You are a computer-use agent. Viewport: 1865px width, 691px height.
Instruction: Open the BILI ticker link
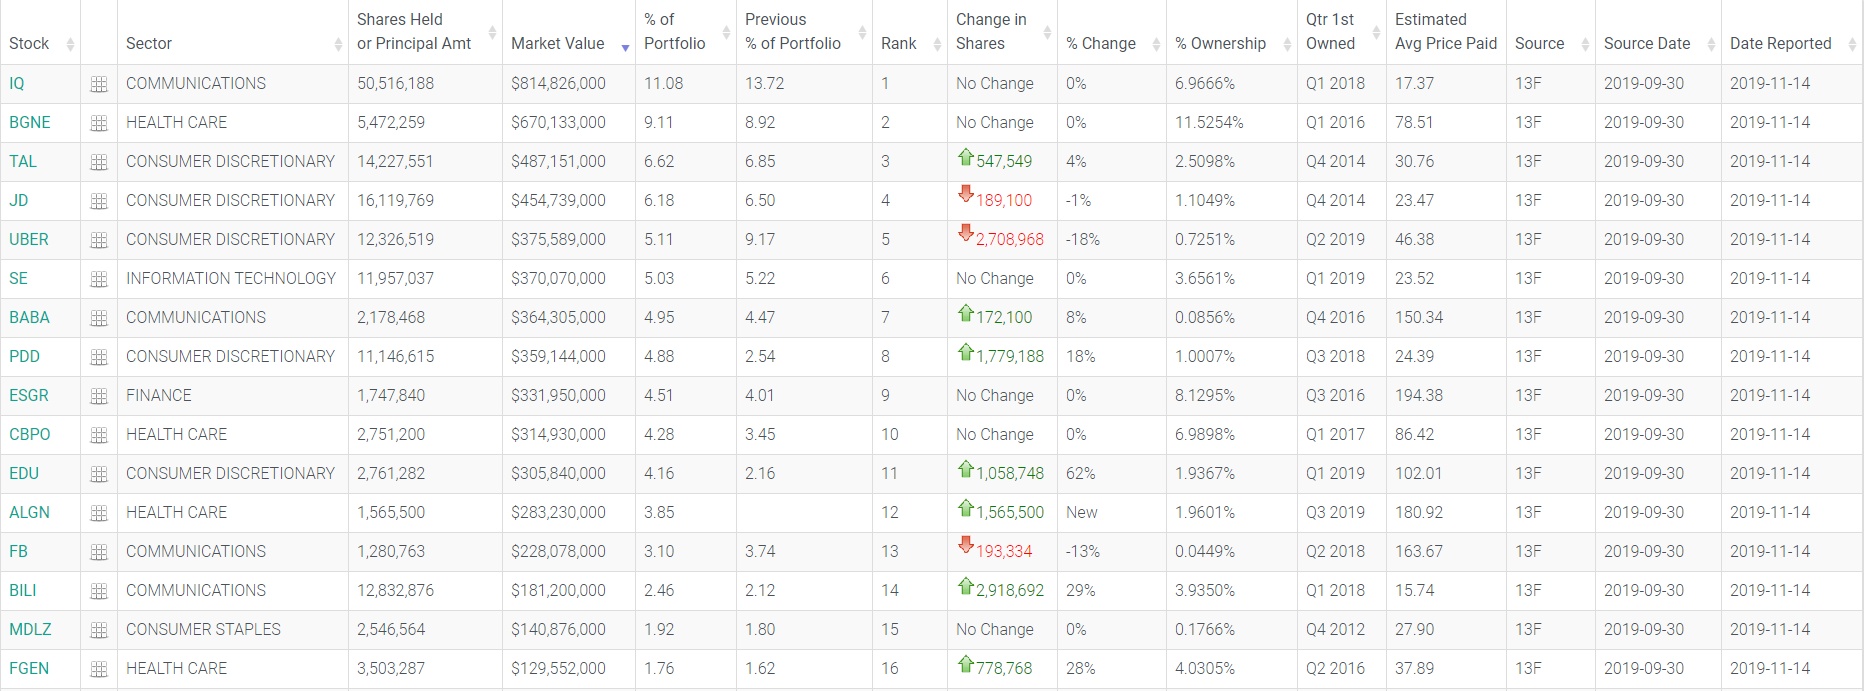point(23,591)
